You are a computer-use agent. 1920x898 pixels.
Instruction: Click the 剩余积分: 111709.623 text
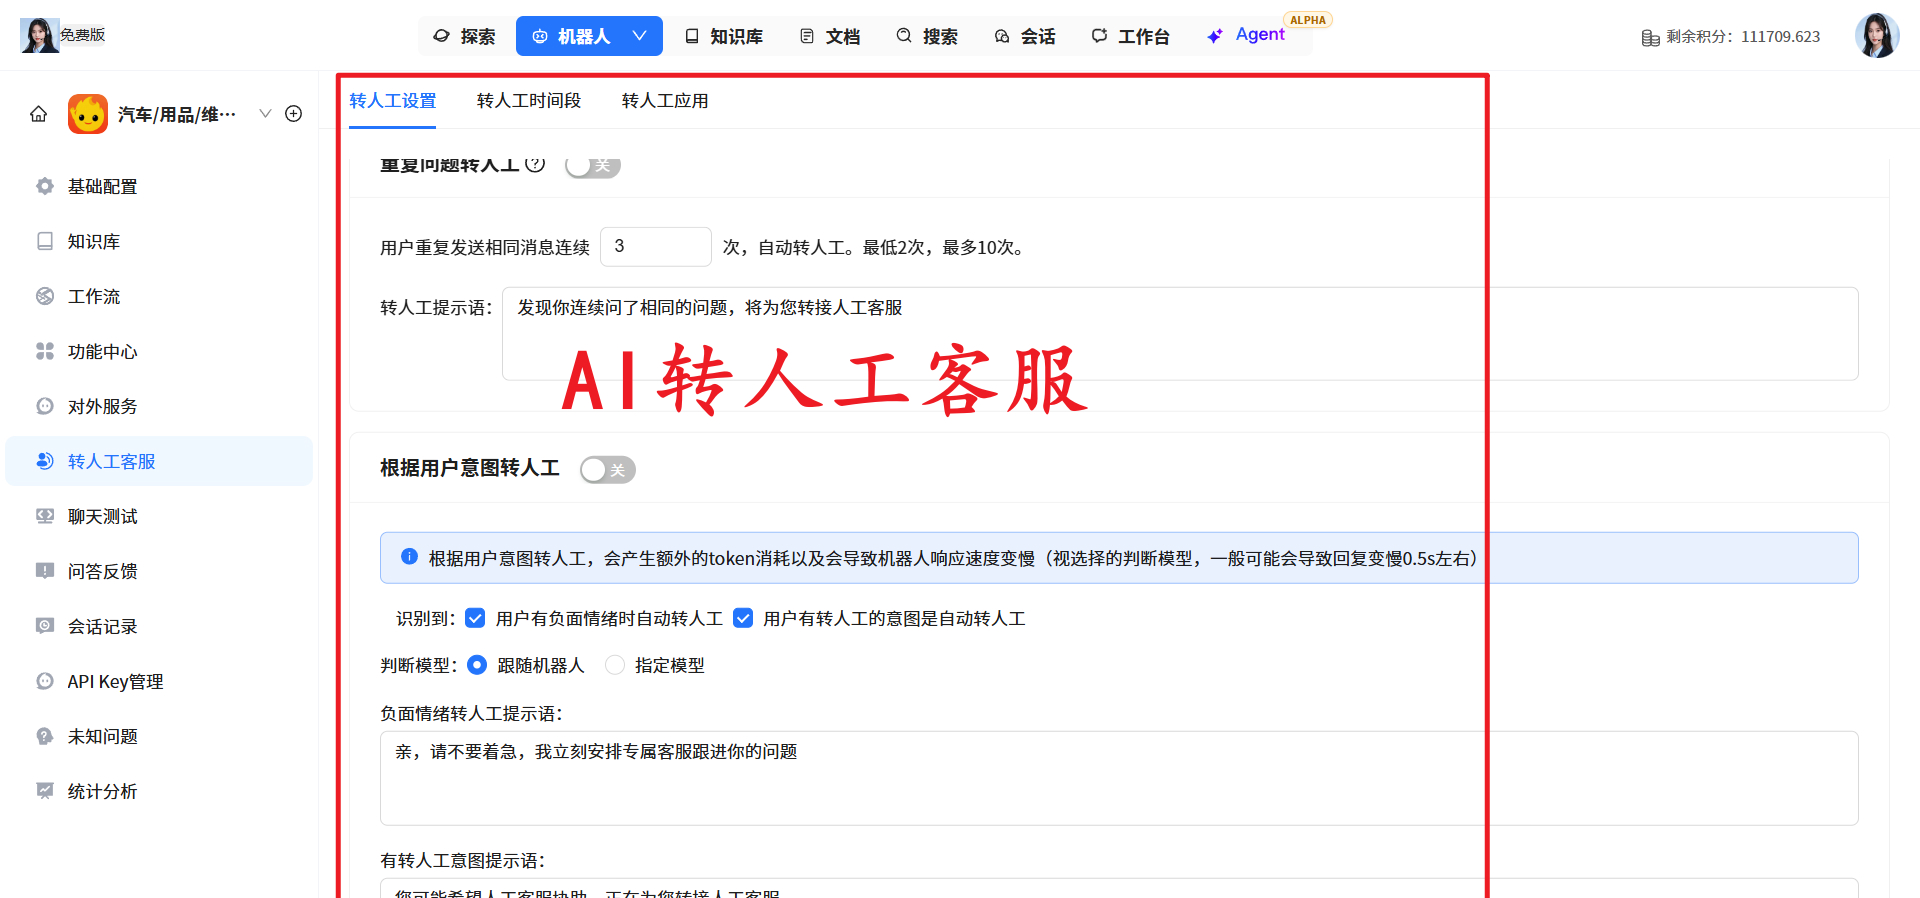pos(1743,37)
